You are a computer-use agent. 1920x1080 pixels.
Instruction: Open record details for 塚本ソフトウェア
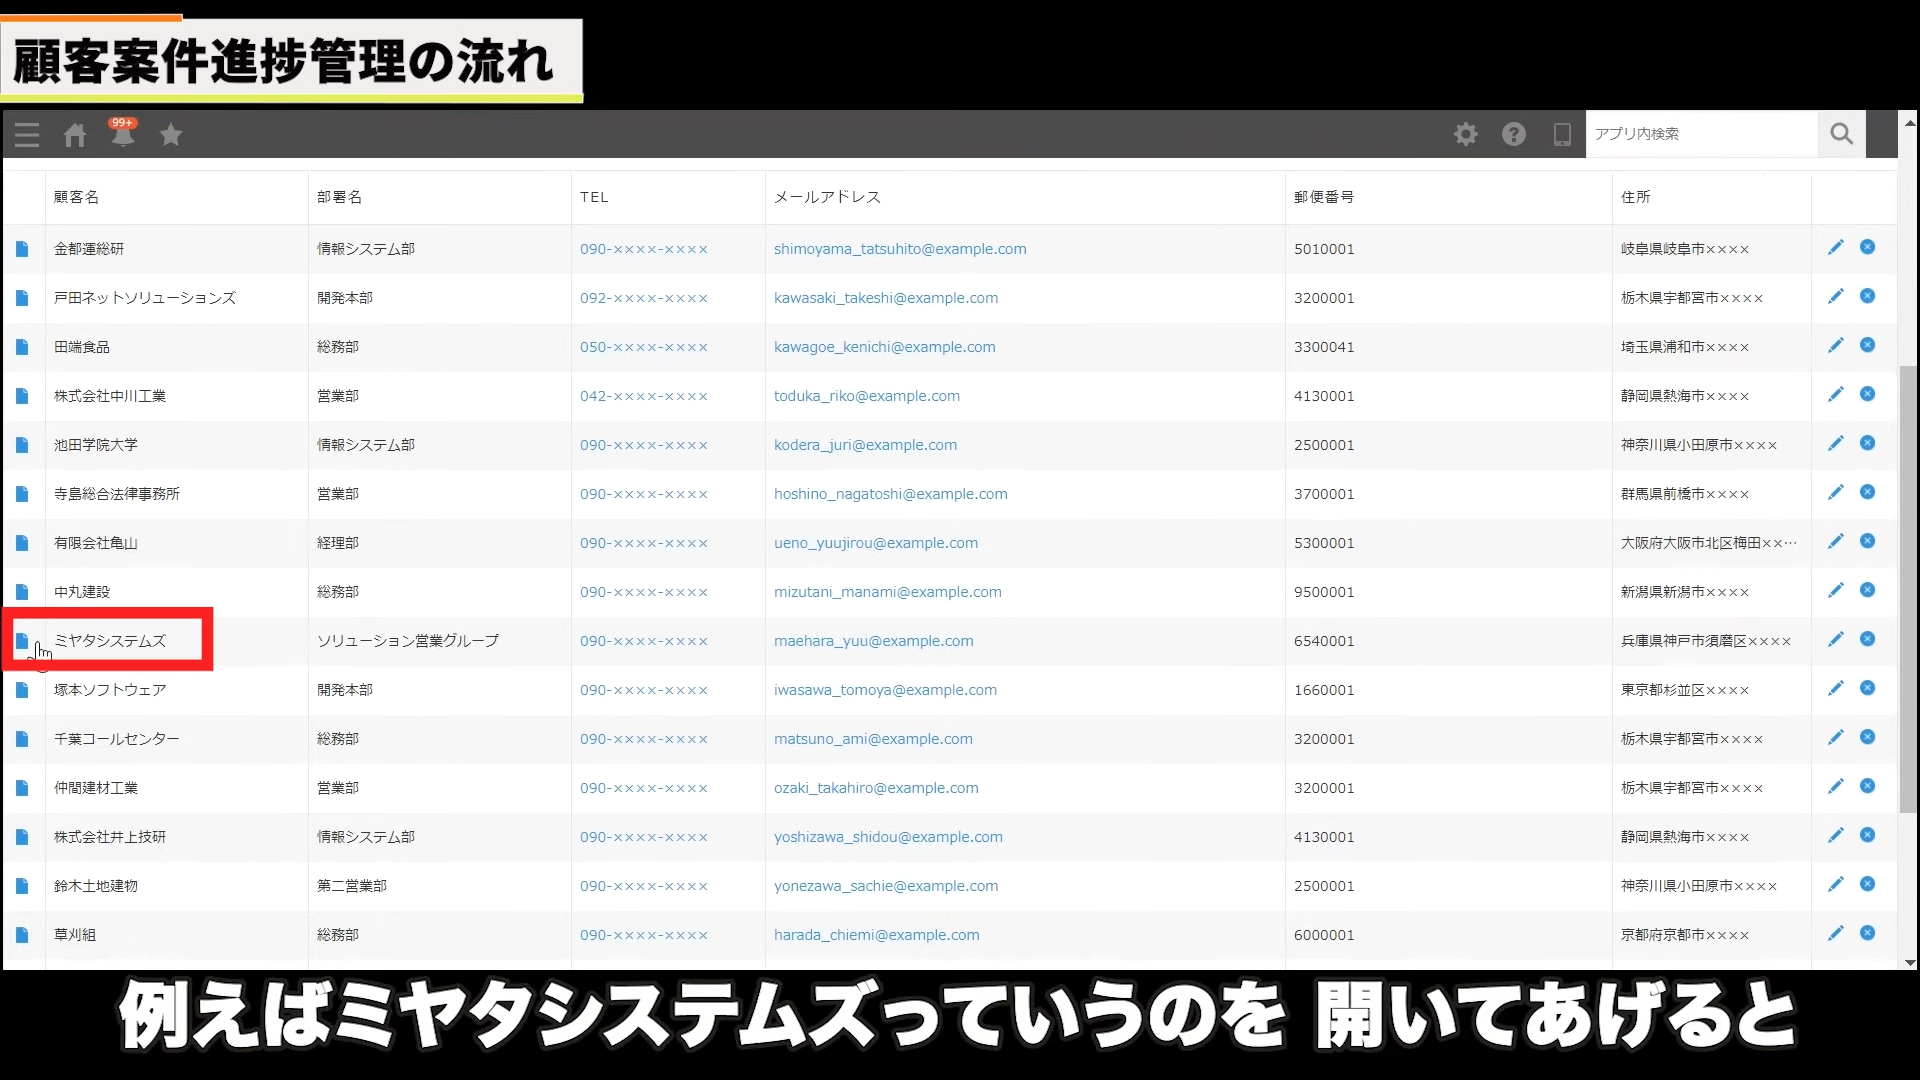(x=22, y=690)
